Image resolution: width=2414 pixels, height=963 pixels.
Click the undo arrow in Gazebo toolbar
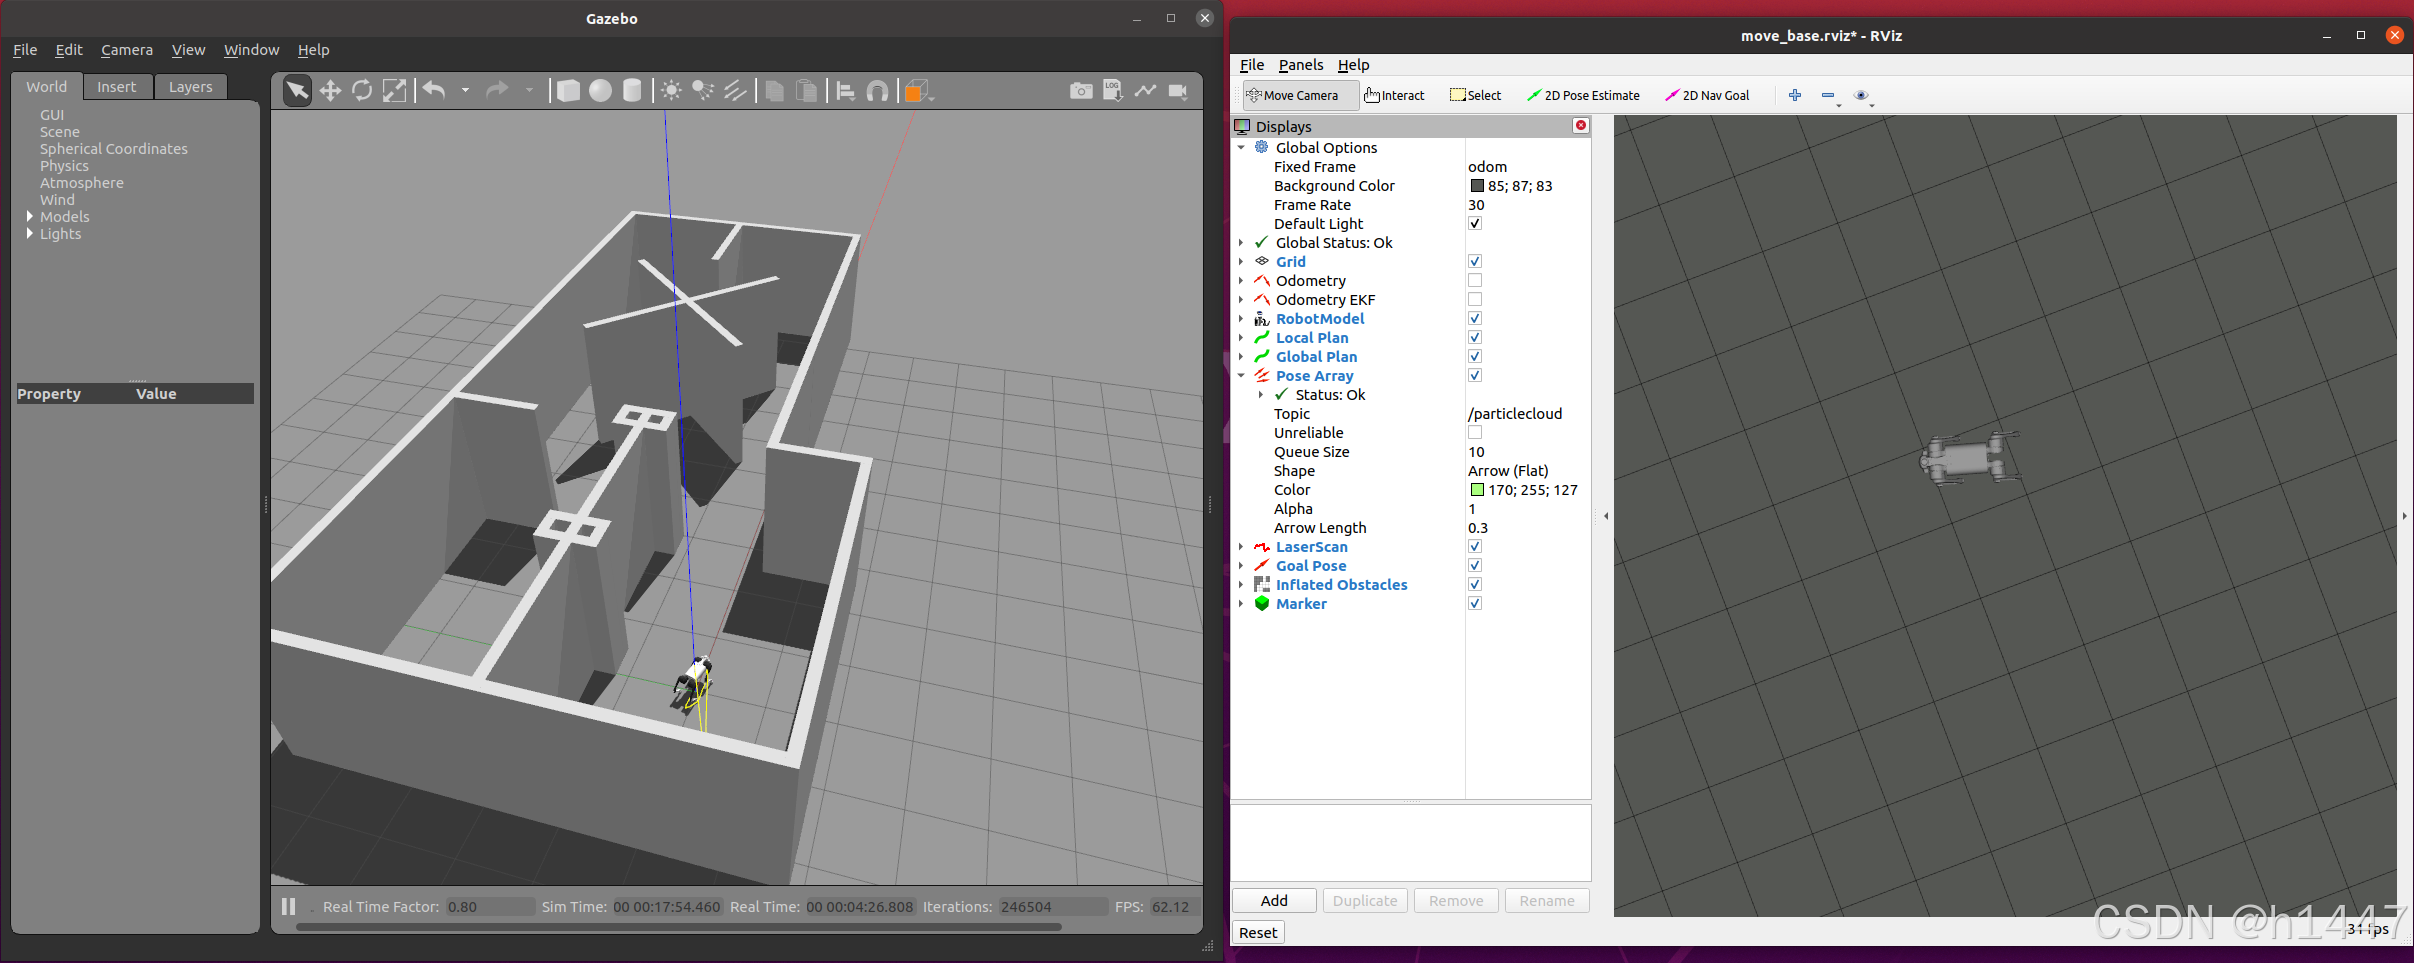tap(434, 91)
